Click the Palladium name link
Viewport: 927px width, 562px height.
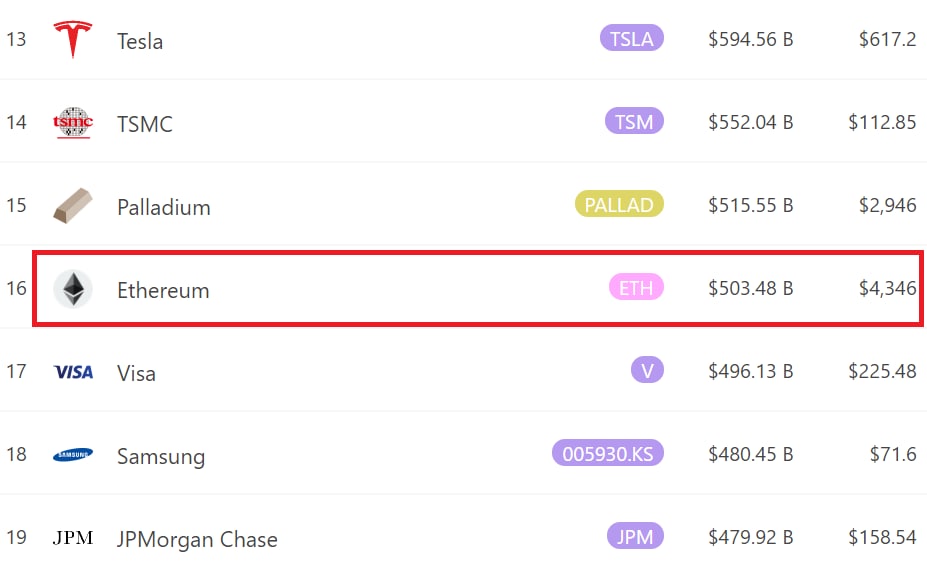(x=164, y=207)
